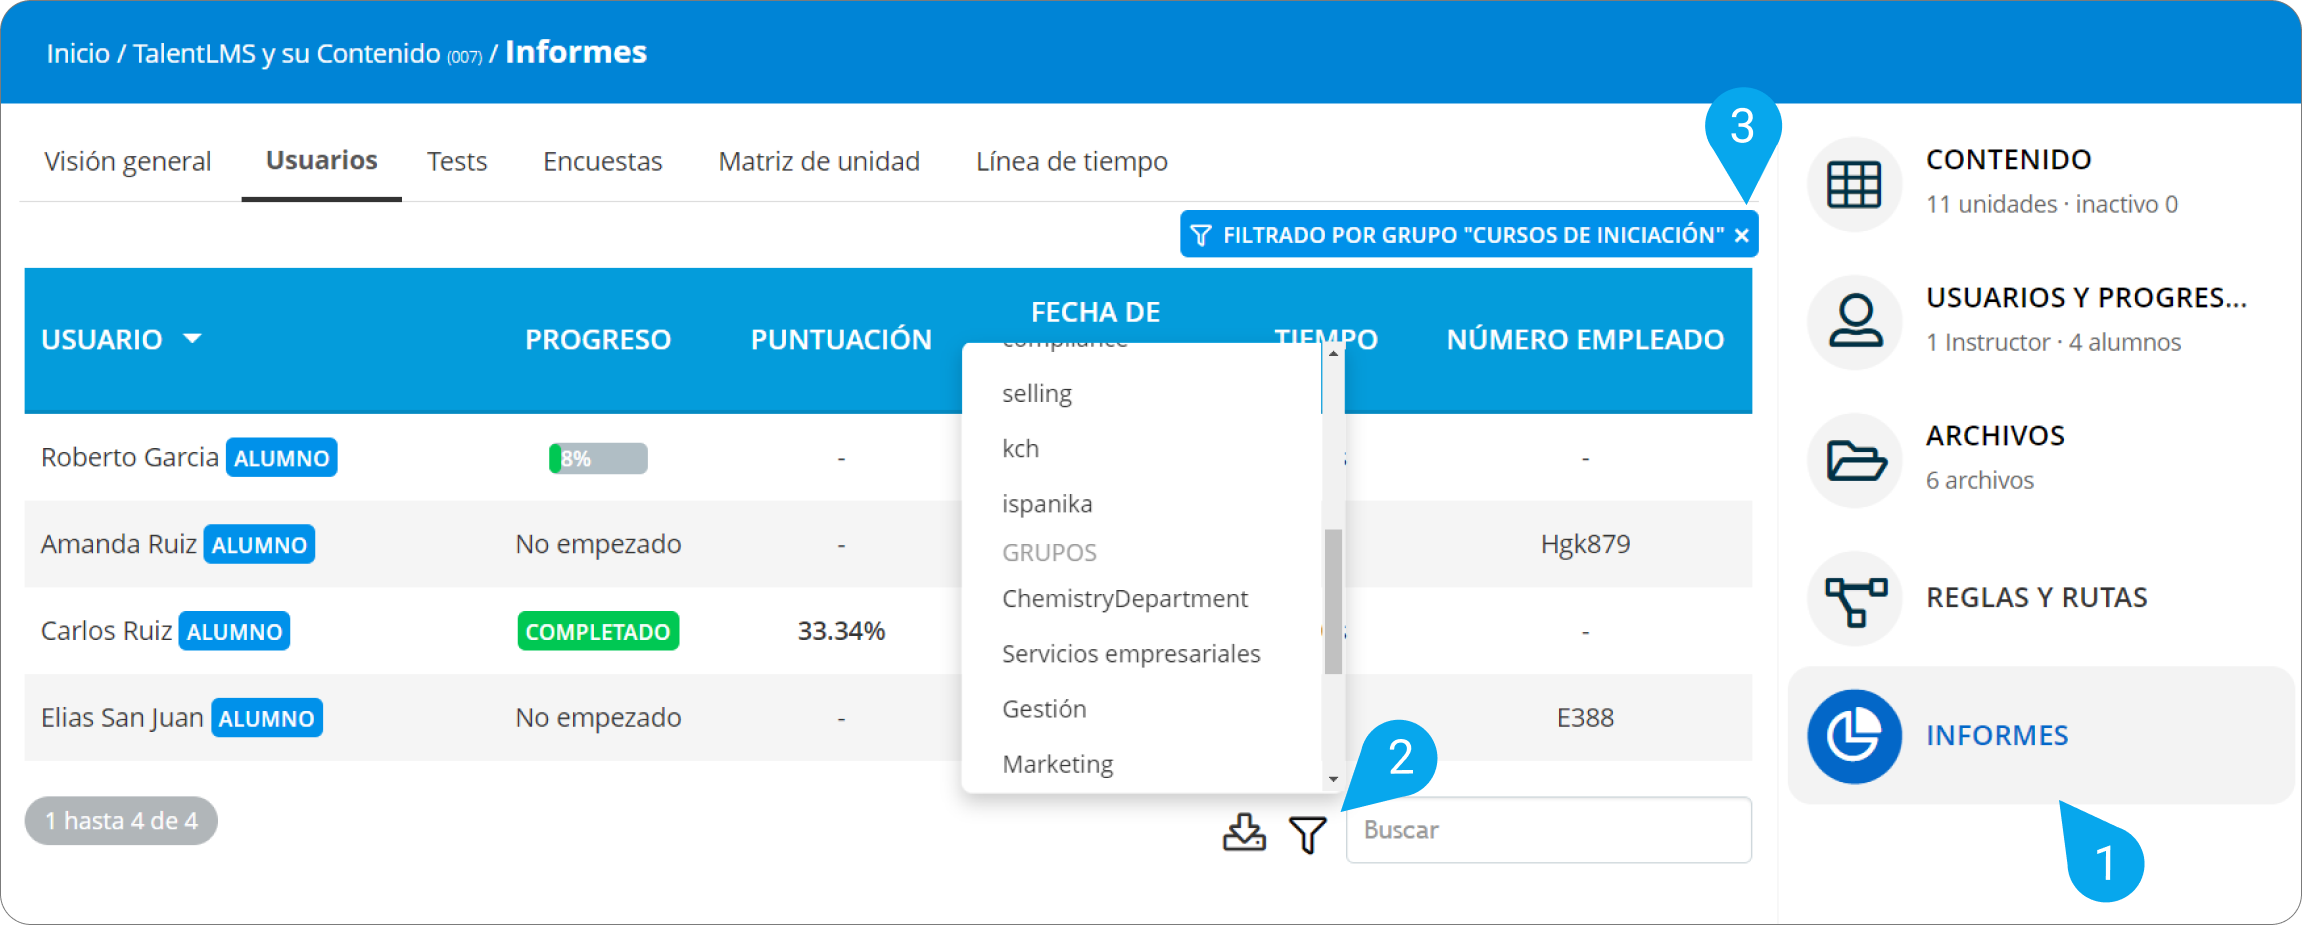Open the Encuestas tab
The image size is (2302, 925).
(x=602, y=161)
